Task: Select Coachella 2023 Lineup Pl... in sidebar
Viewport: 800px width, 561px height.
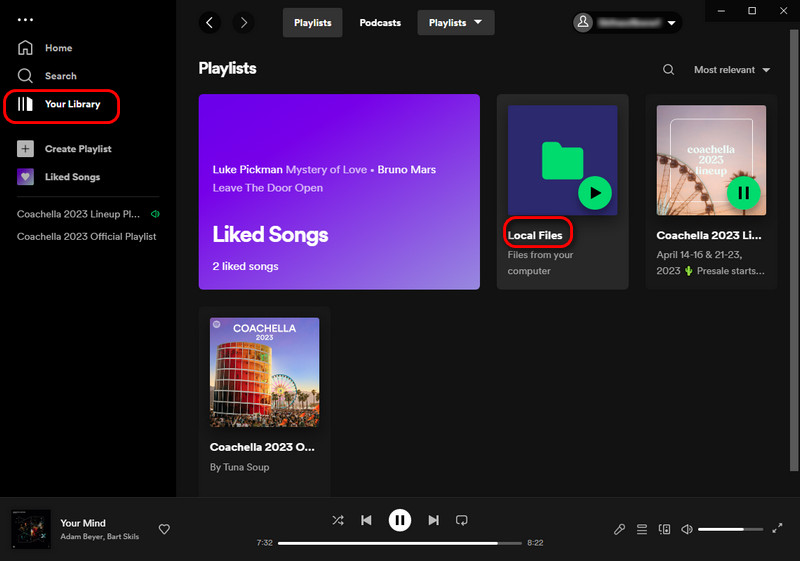Action: click(x=78, y=214)
